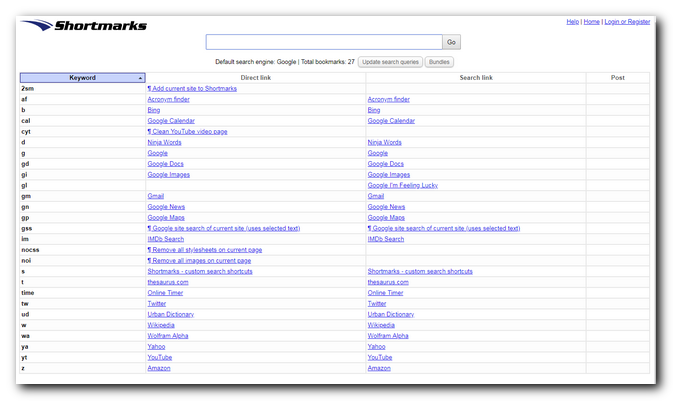
Task: Open Google search link in the g row
Action: coord(378,153)
